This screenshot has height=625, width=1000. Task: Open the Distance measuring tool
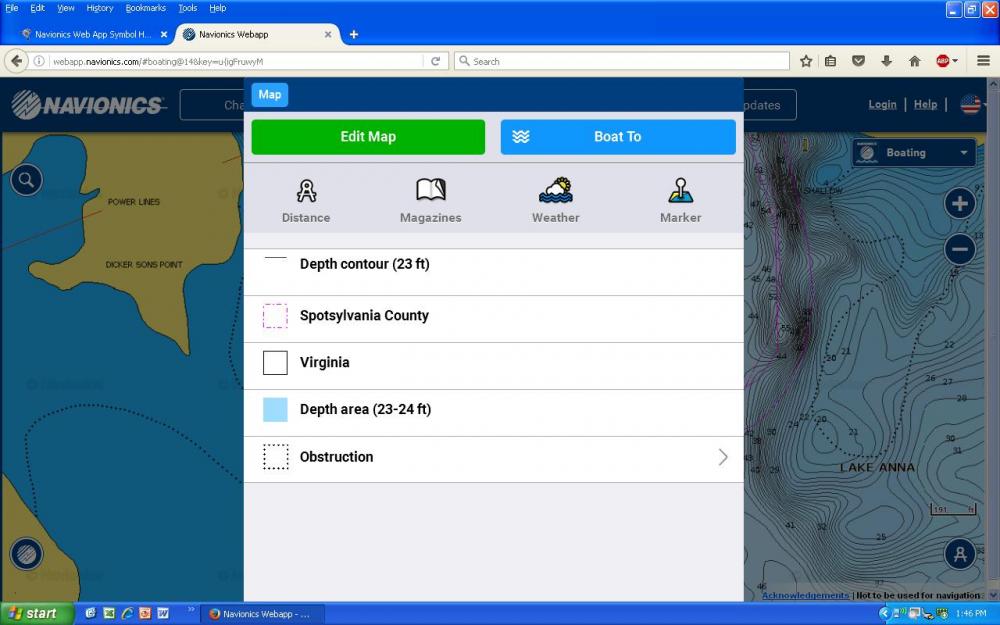[x=306, y=201]
